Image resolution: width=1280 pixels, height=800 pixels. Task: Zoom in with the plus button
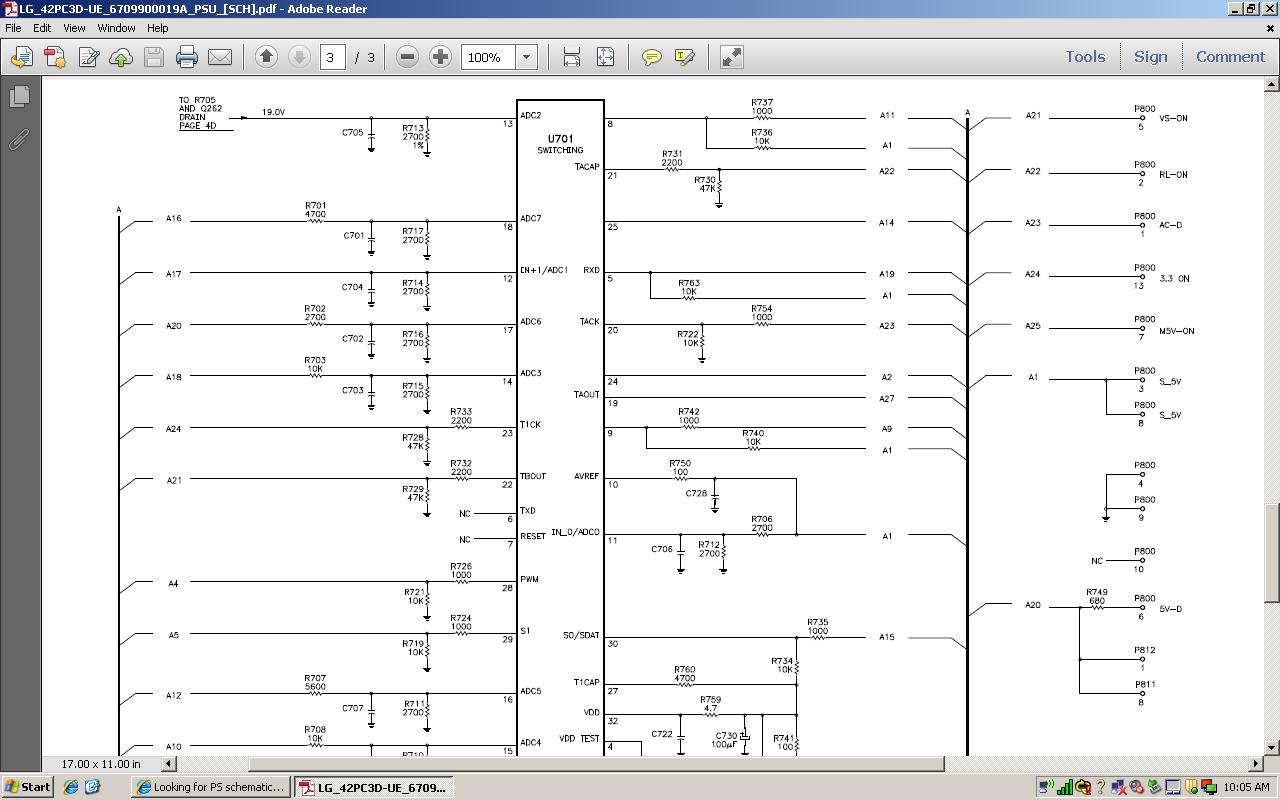point(440,57)
